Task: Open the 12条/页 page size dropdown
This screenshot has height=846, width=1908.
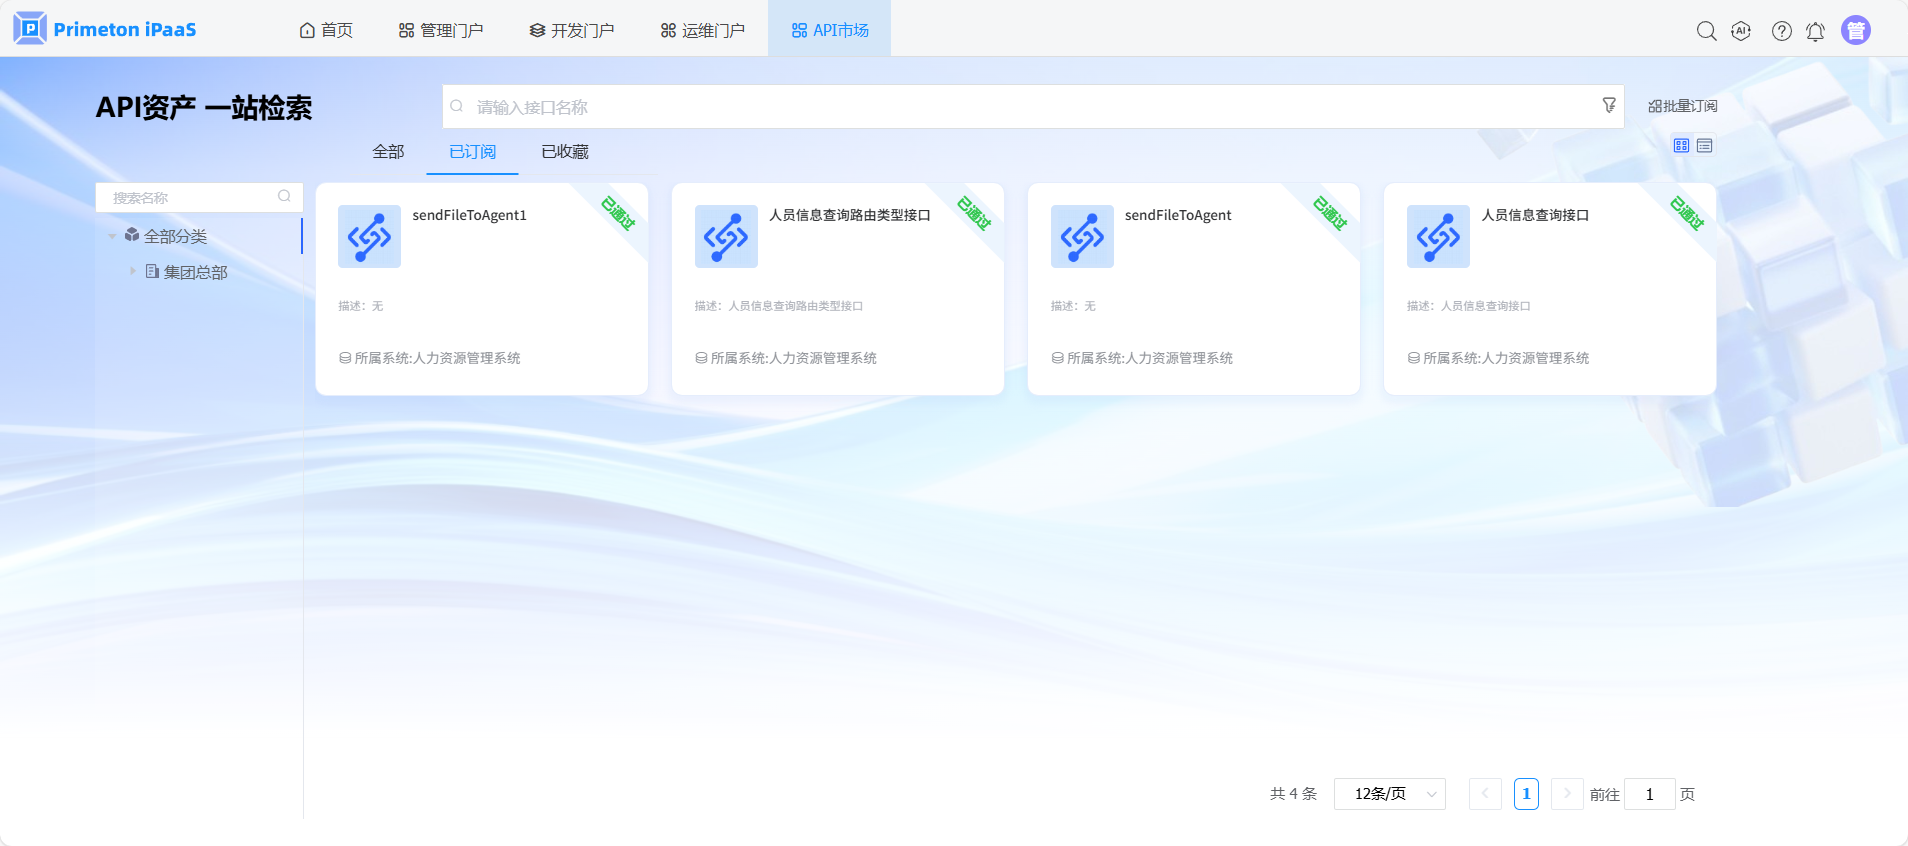Action: click(1389, 794)
